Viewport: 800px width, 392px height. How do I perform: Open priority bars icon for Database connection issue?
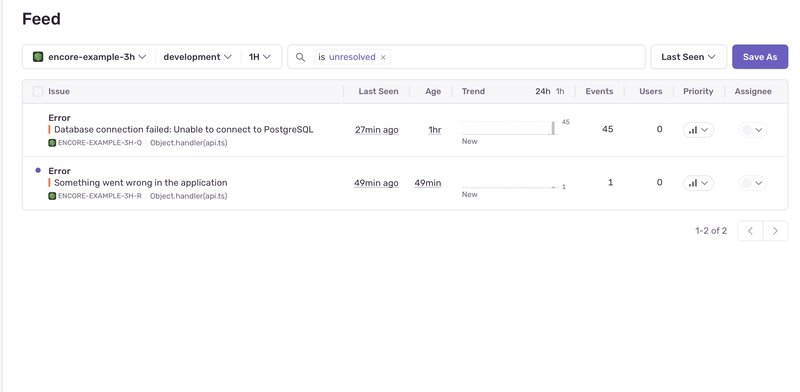(692, 130)
